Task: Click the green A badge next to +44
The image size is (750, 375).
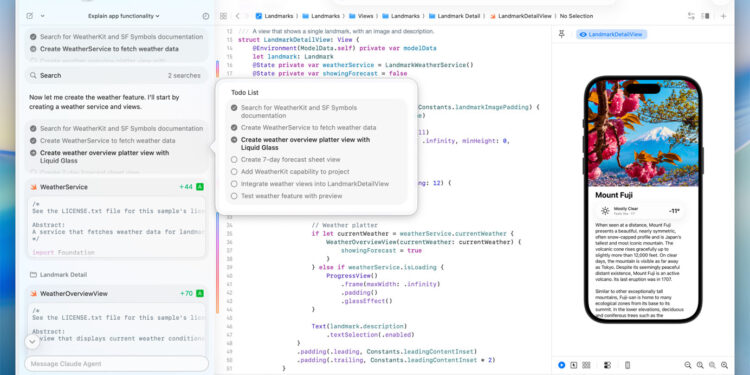Action: click(200, 187)
